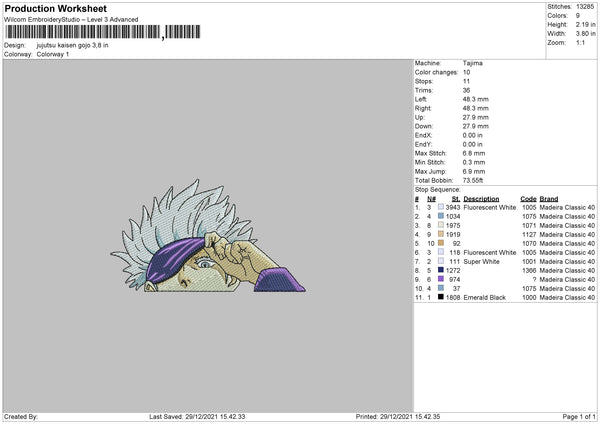Click the Machine value Tajima
The image size is (600, 424).
(473, 63)
